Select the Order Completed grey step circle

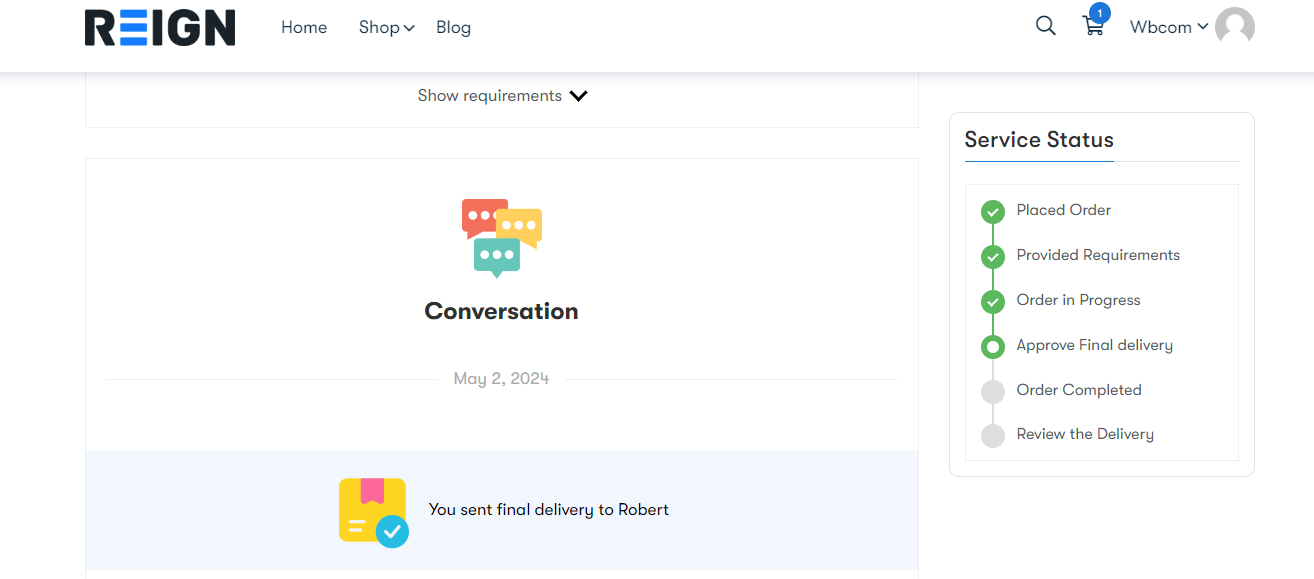992,391
